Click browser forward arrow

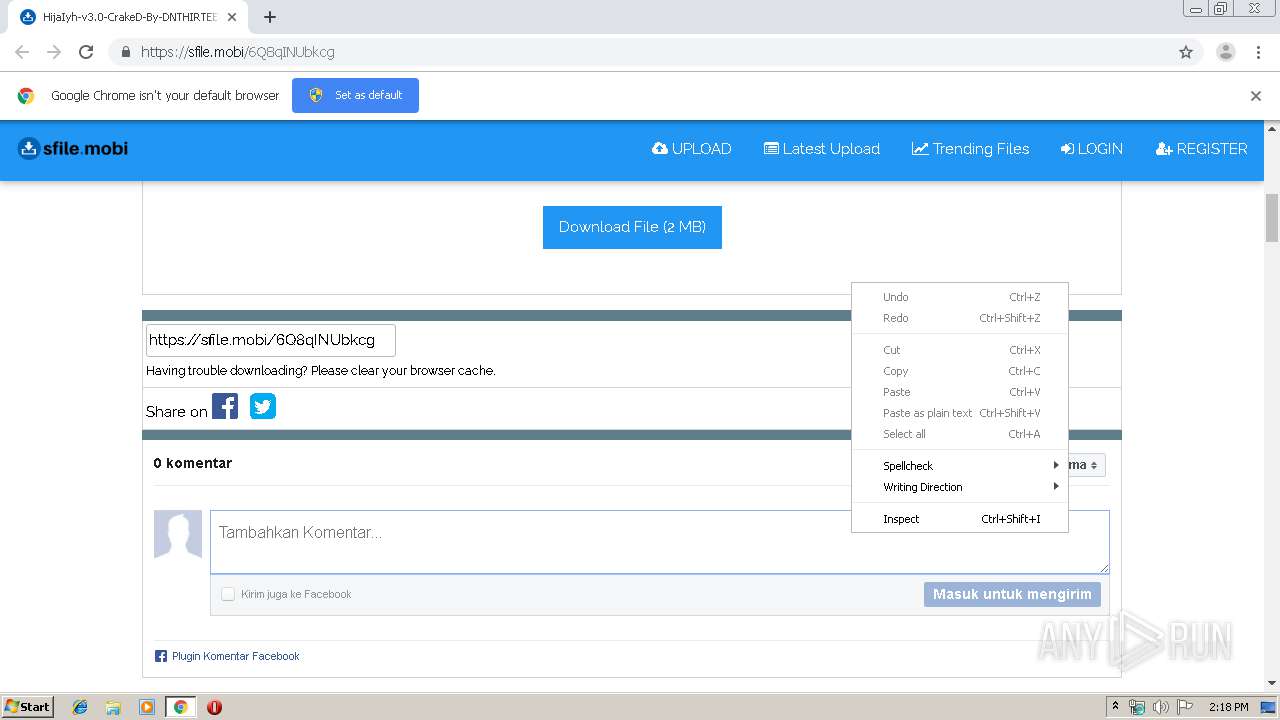tap(54, 52)
